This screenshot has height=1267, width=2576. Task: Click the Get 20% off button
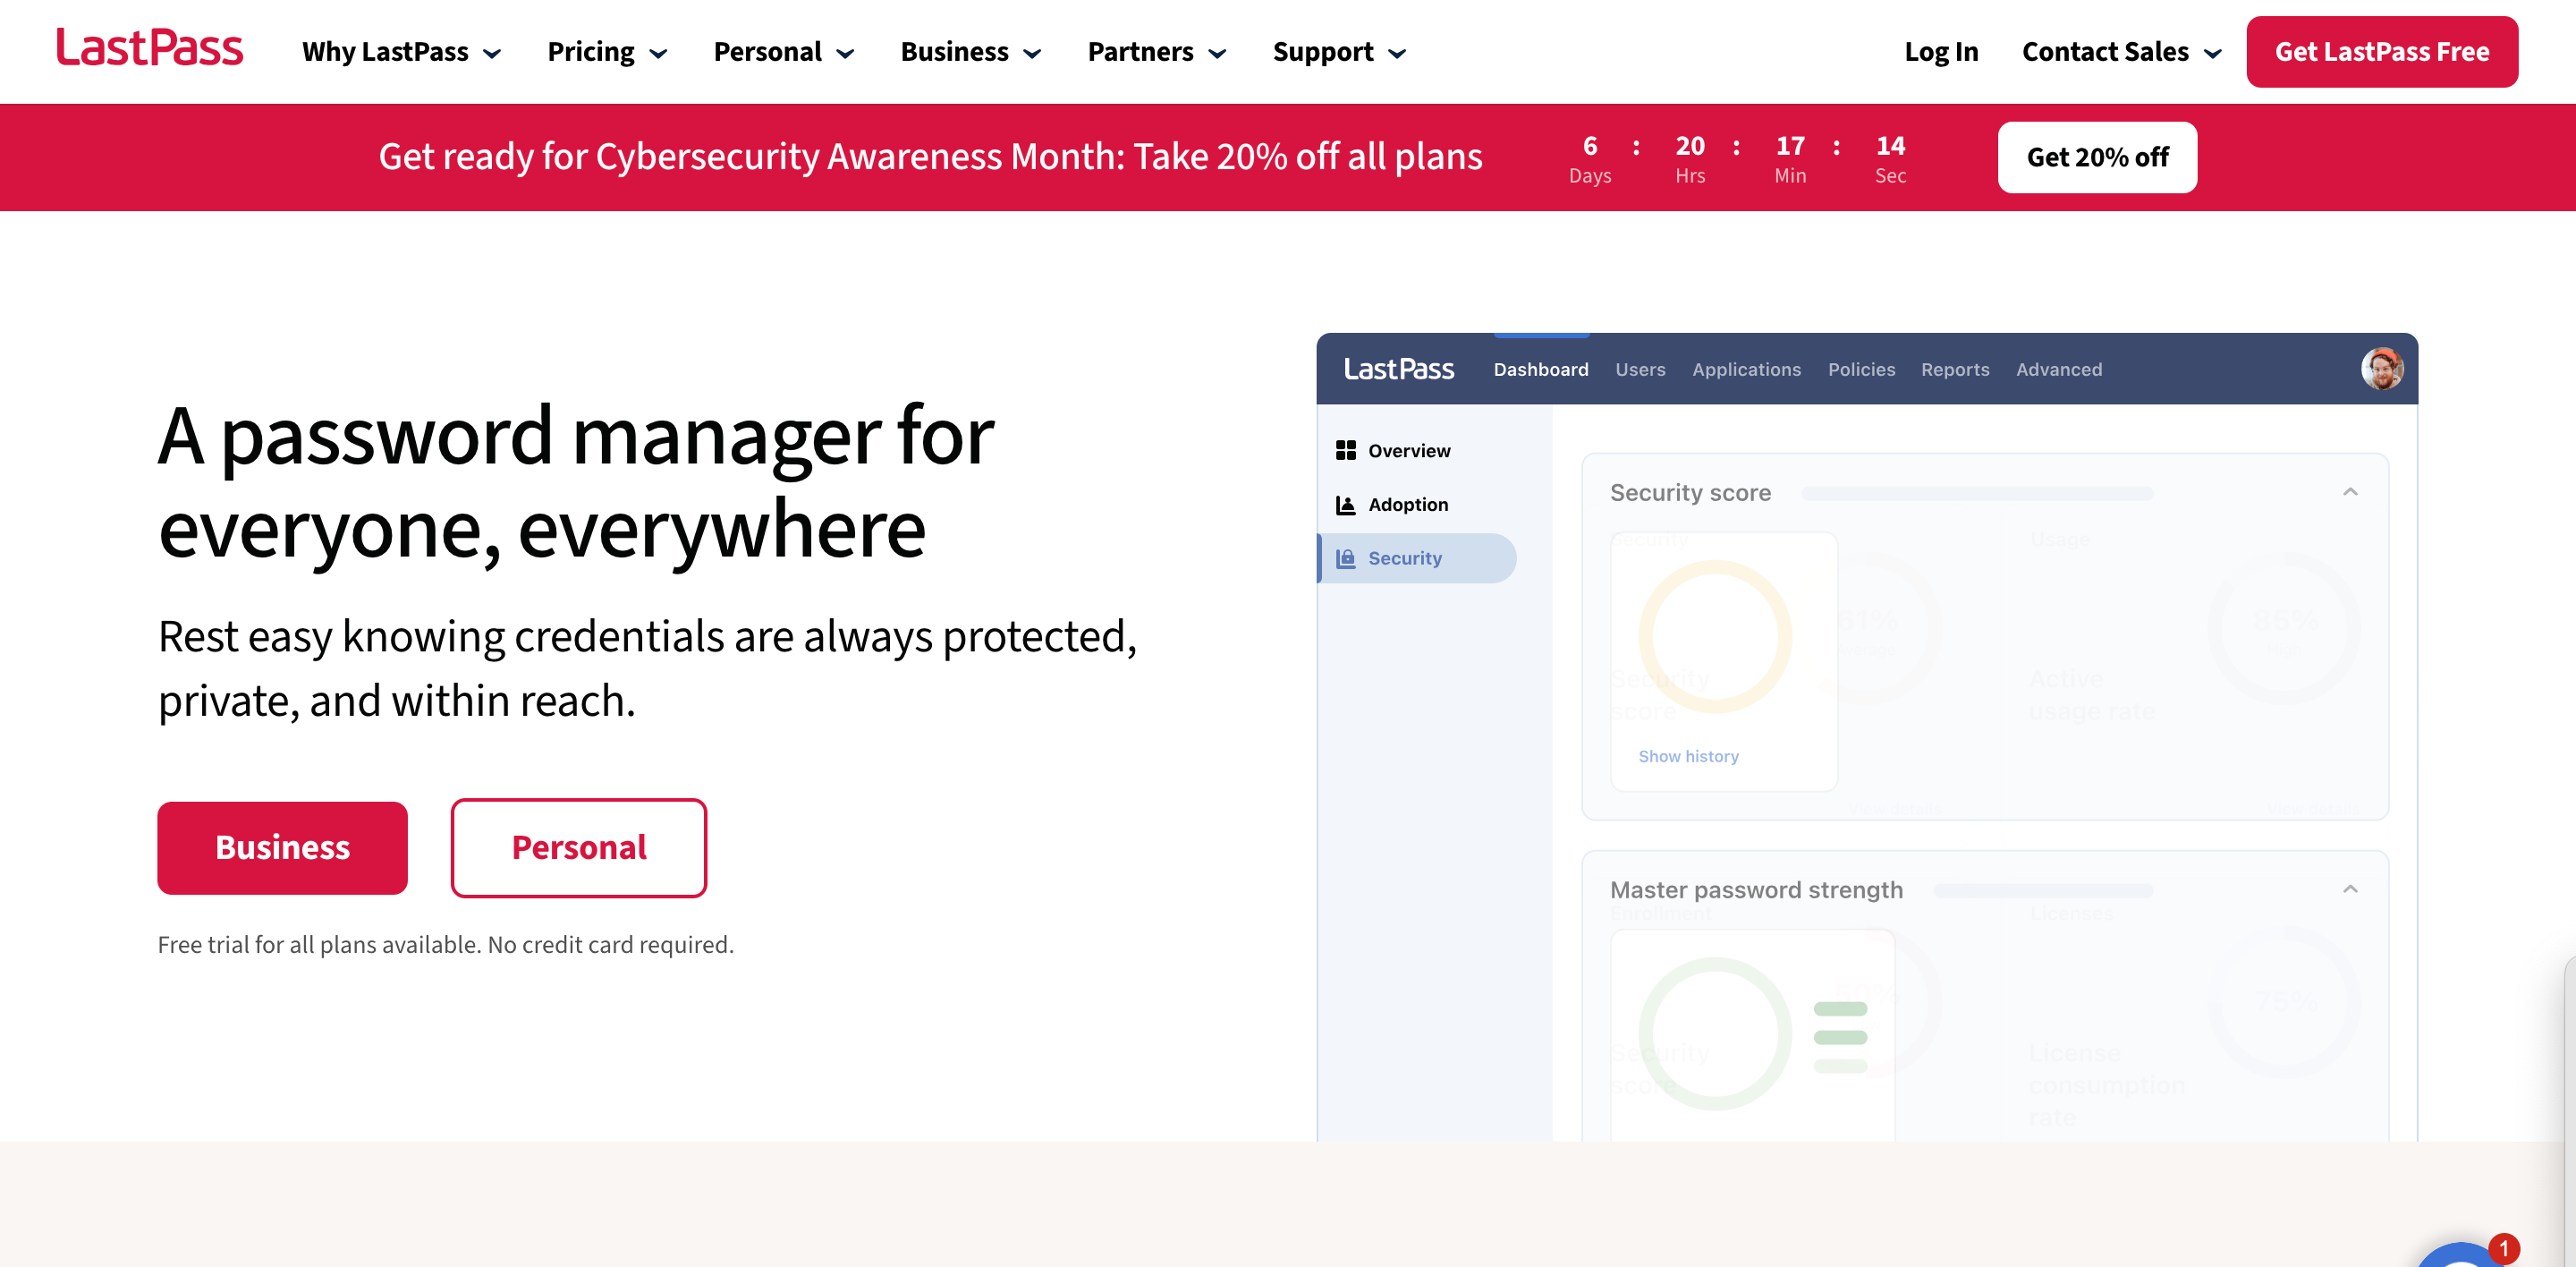click(2097, 158)
